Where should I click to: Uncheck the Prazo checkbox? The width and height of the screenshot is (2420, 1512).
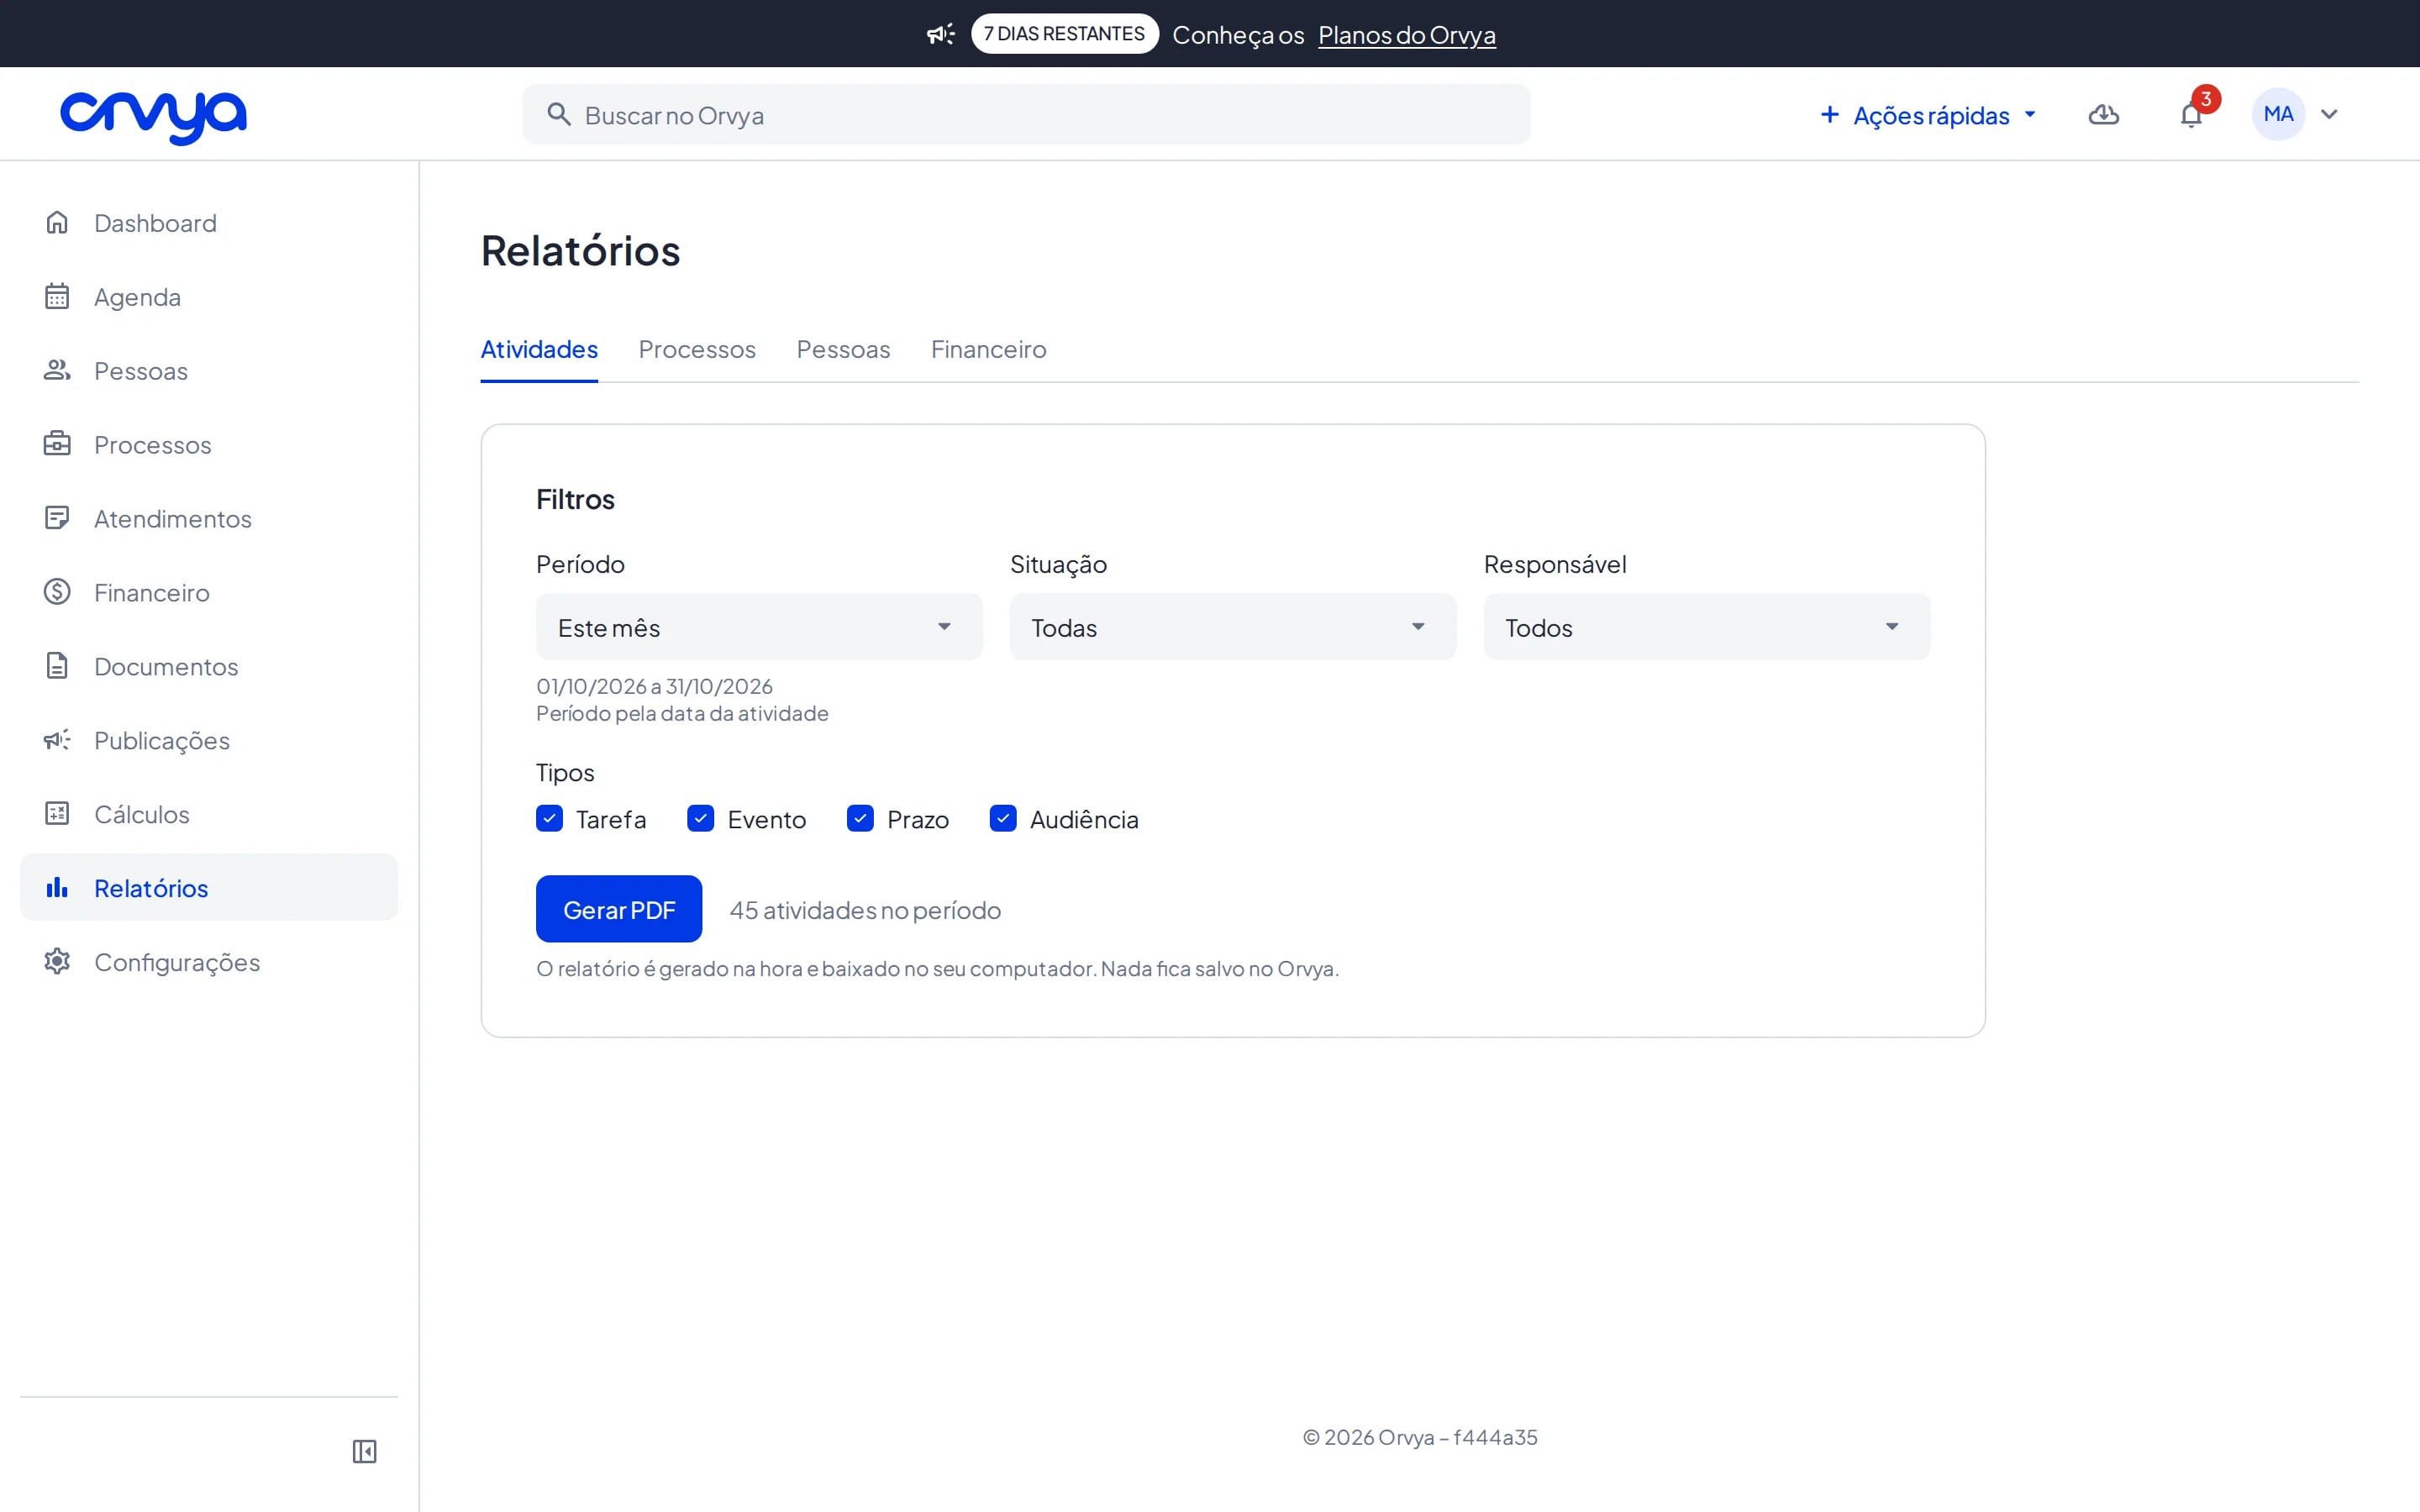point(860,819)
